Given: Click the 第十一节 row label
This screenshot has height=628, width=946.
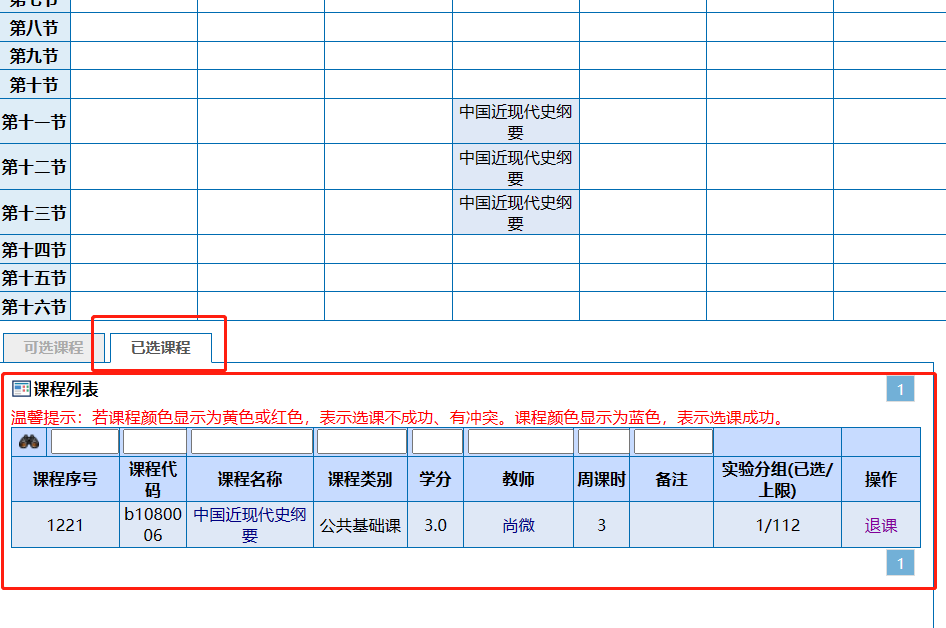Looking at the screenshot, I should (x=34, y=122).
